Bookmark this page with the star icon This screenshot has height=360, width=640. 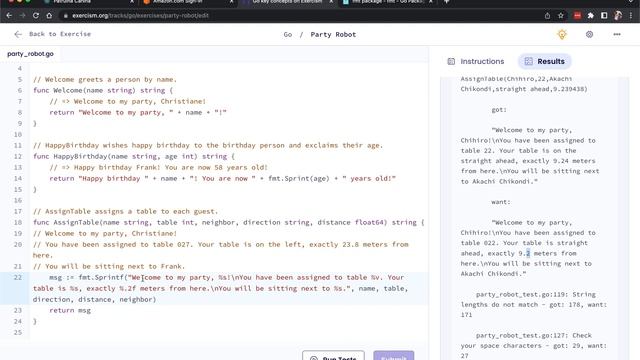561,16
